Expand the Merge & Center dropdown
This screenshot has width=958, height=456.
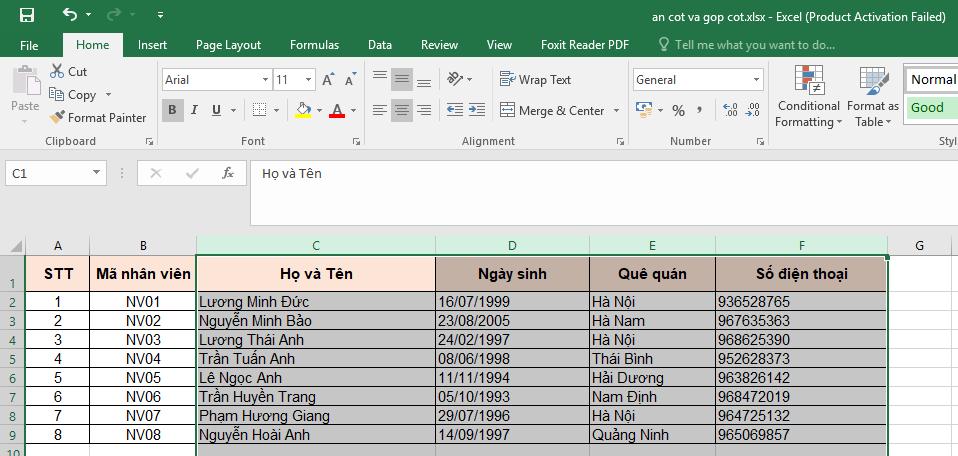616,111
